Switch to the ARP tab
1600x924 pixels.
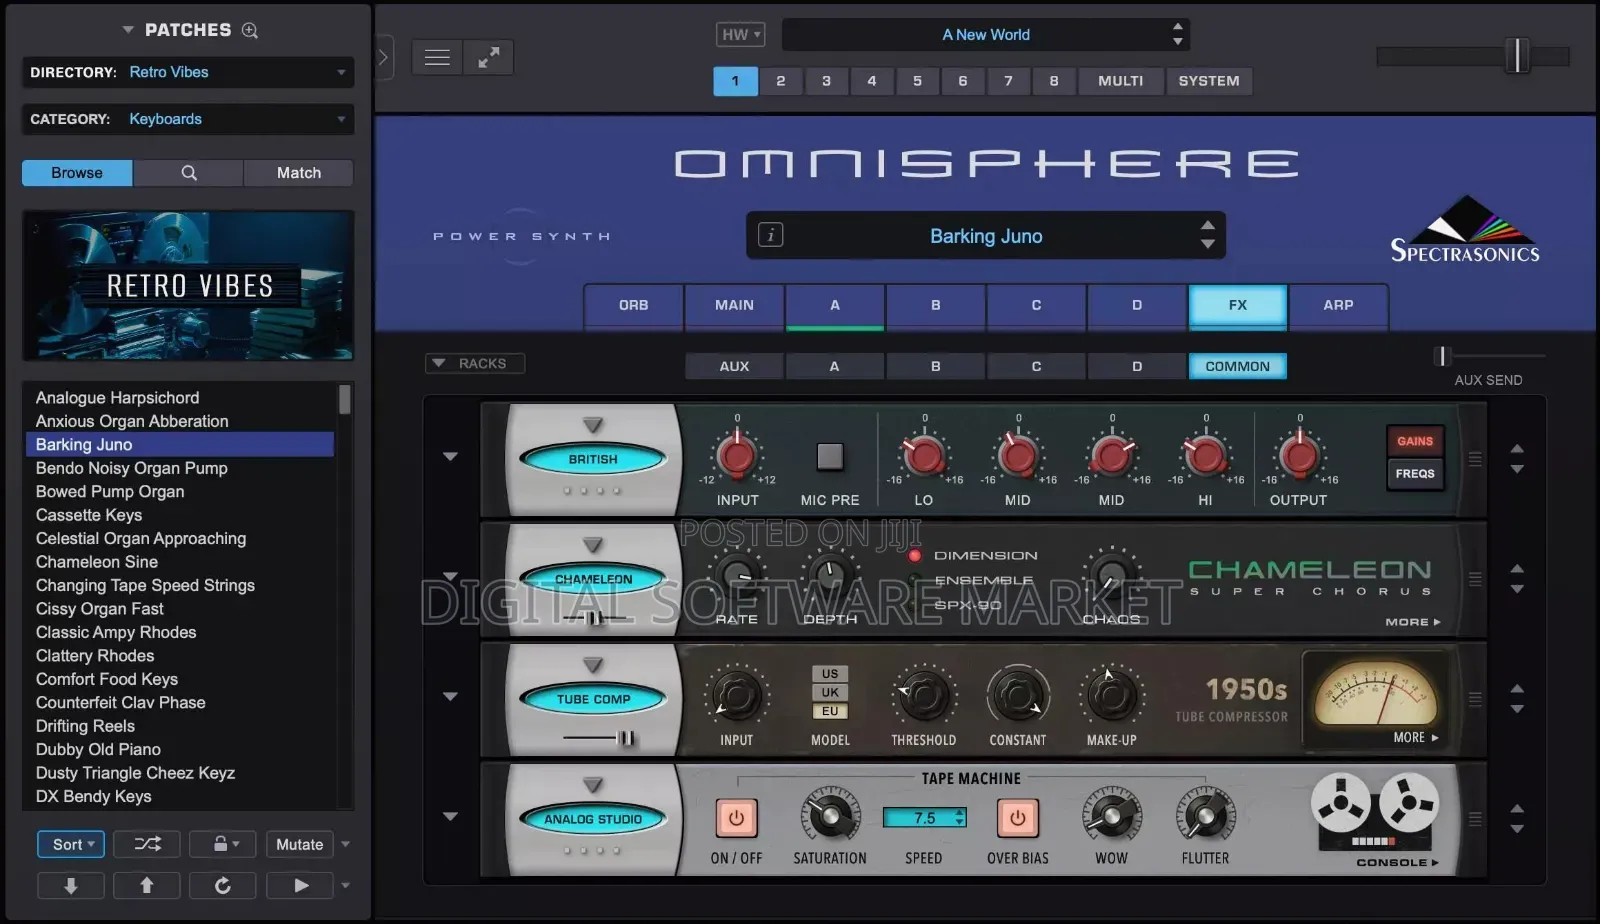(1338, 306)
